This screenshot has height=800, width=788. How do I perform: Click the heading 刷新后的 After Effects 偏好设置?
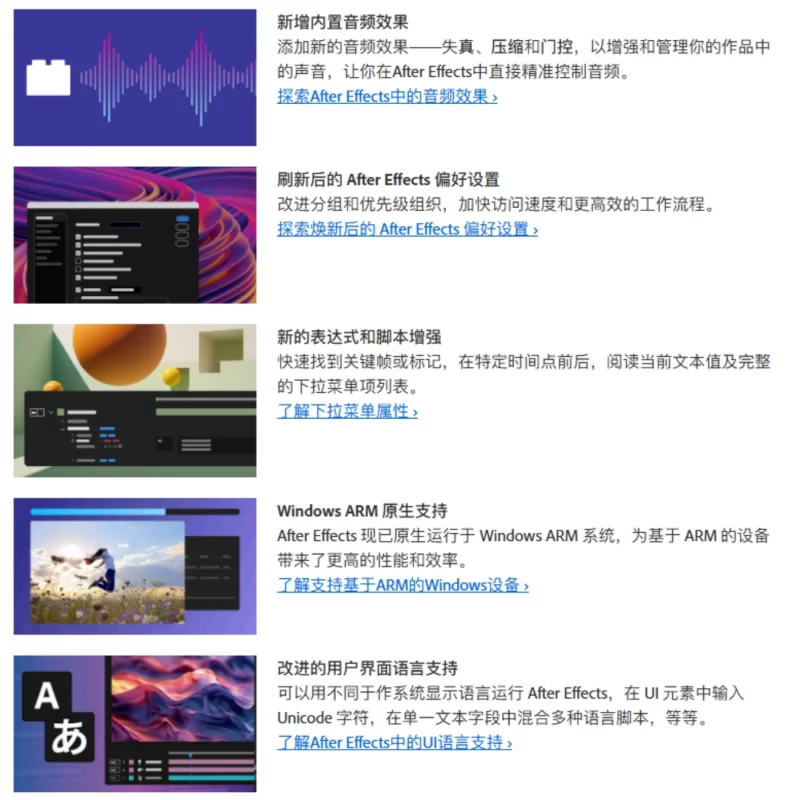coord(388,180)
